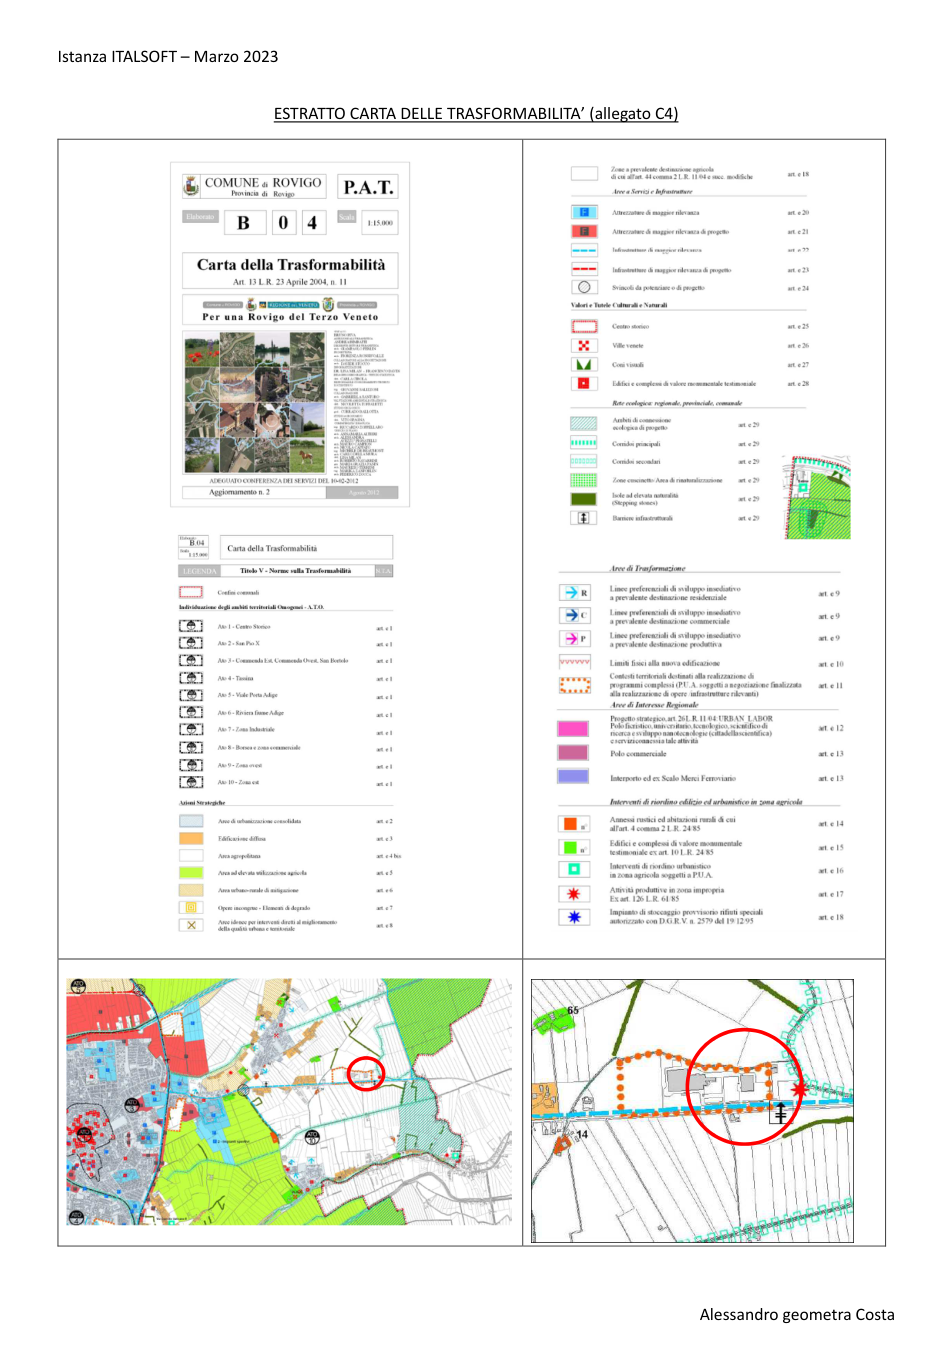Click the Svincoli da potenziare circle symbol
952x1348 pixels.
click(584, 288)
